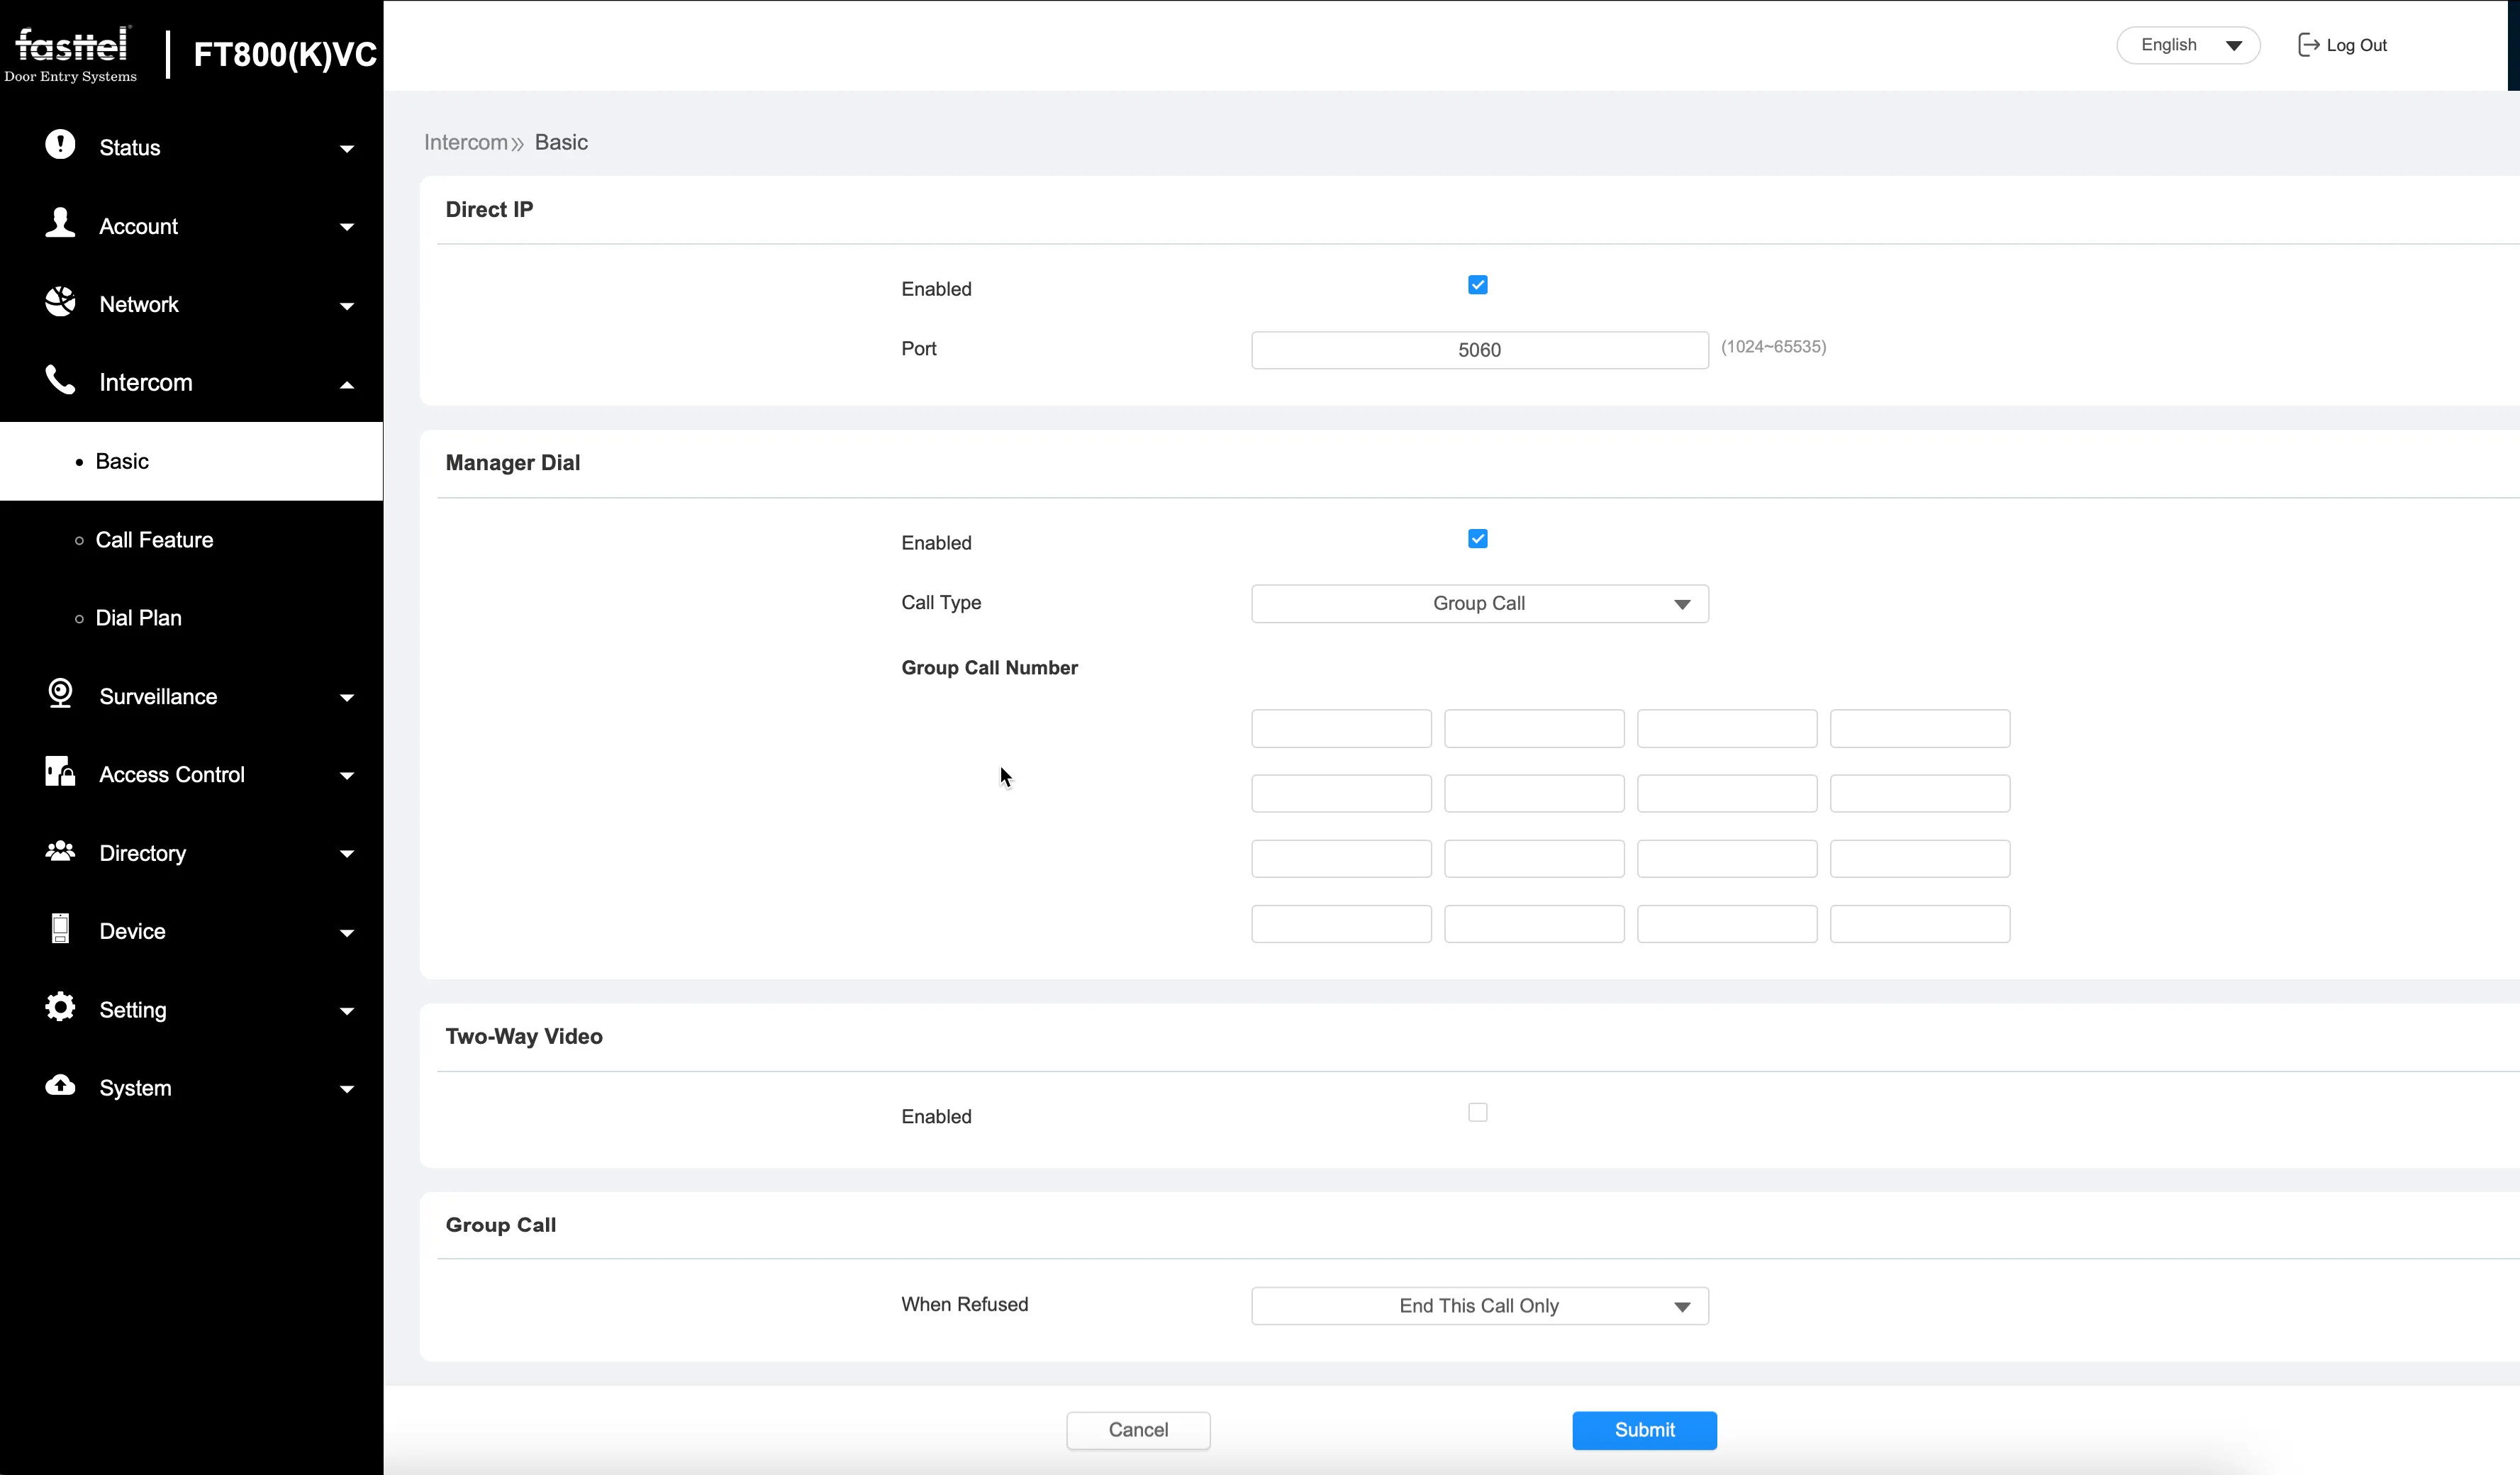Uncheck Manager Dial Enabled checkbox
This screenshot has height=1475, width=2520.
[1478, 539]
